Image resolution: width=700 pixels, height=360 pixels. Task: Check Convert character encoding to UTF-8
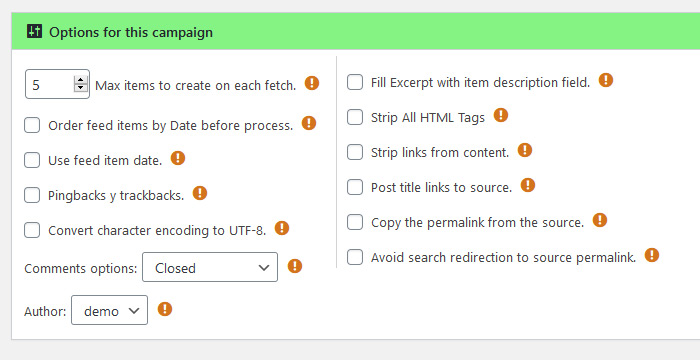coord(32,230)
